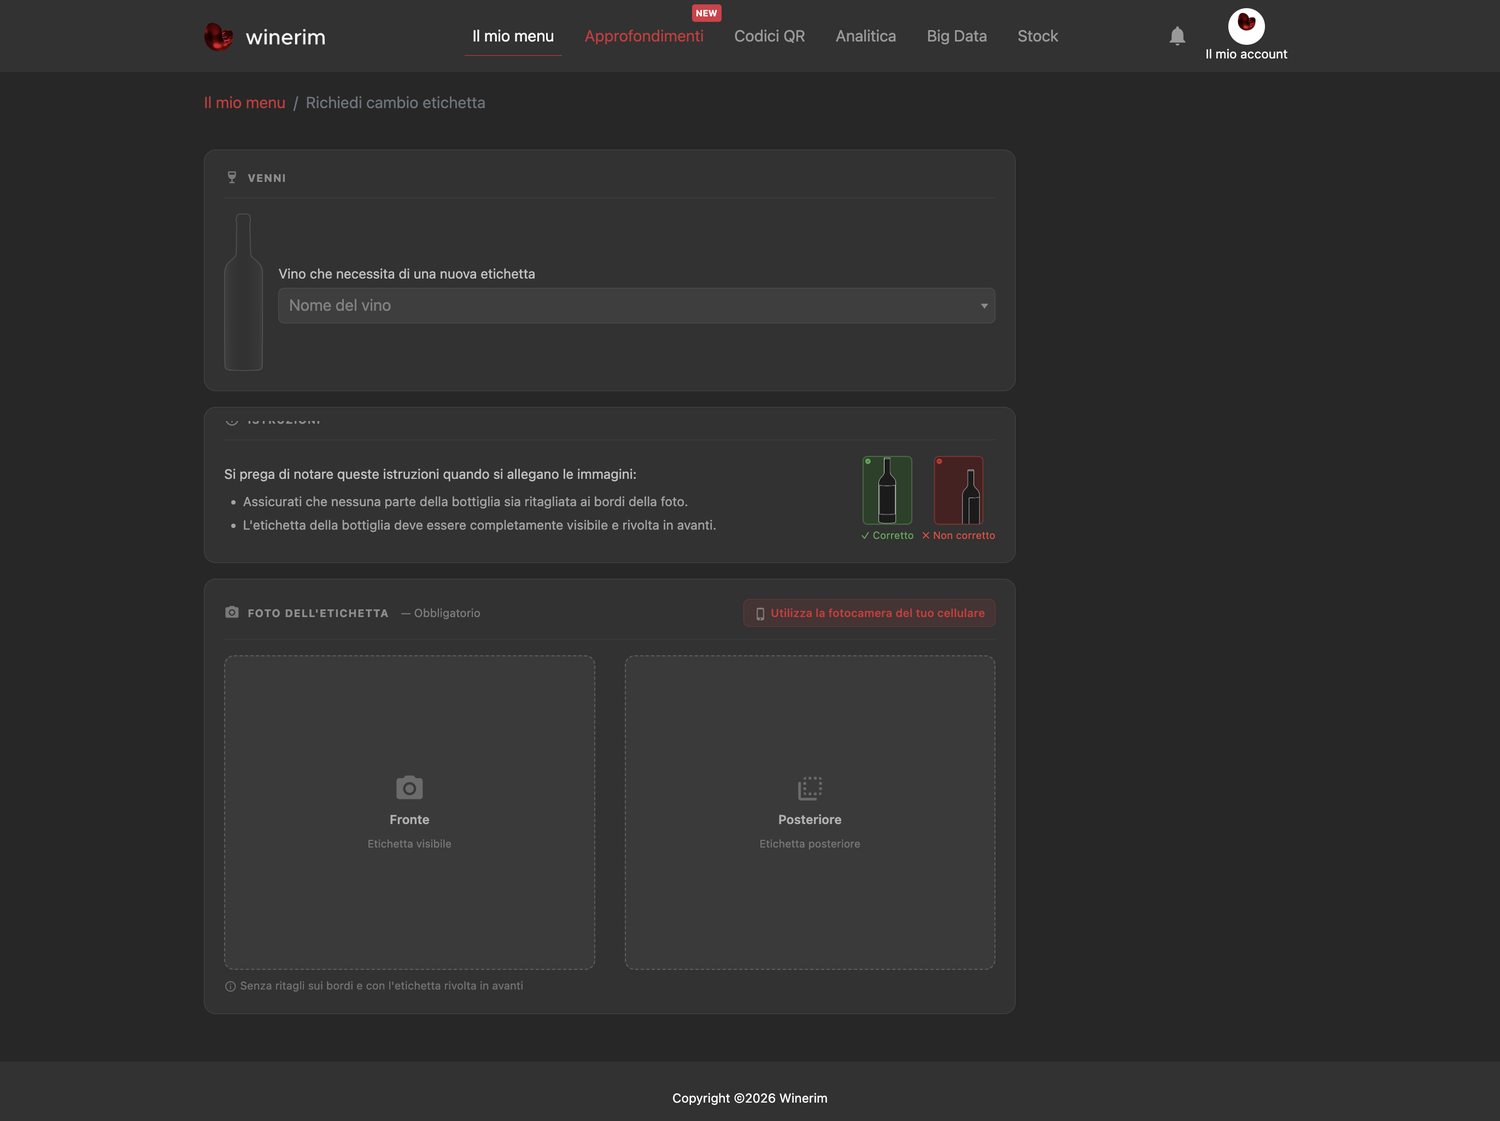This screenshot has height=1121, width=1500.
Task: Open the Nome del vino dropdown
Action: coord(636,306)
